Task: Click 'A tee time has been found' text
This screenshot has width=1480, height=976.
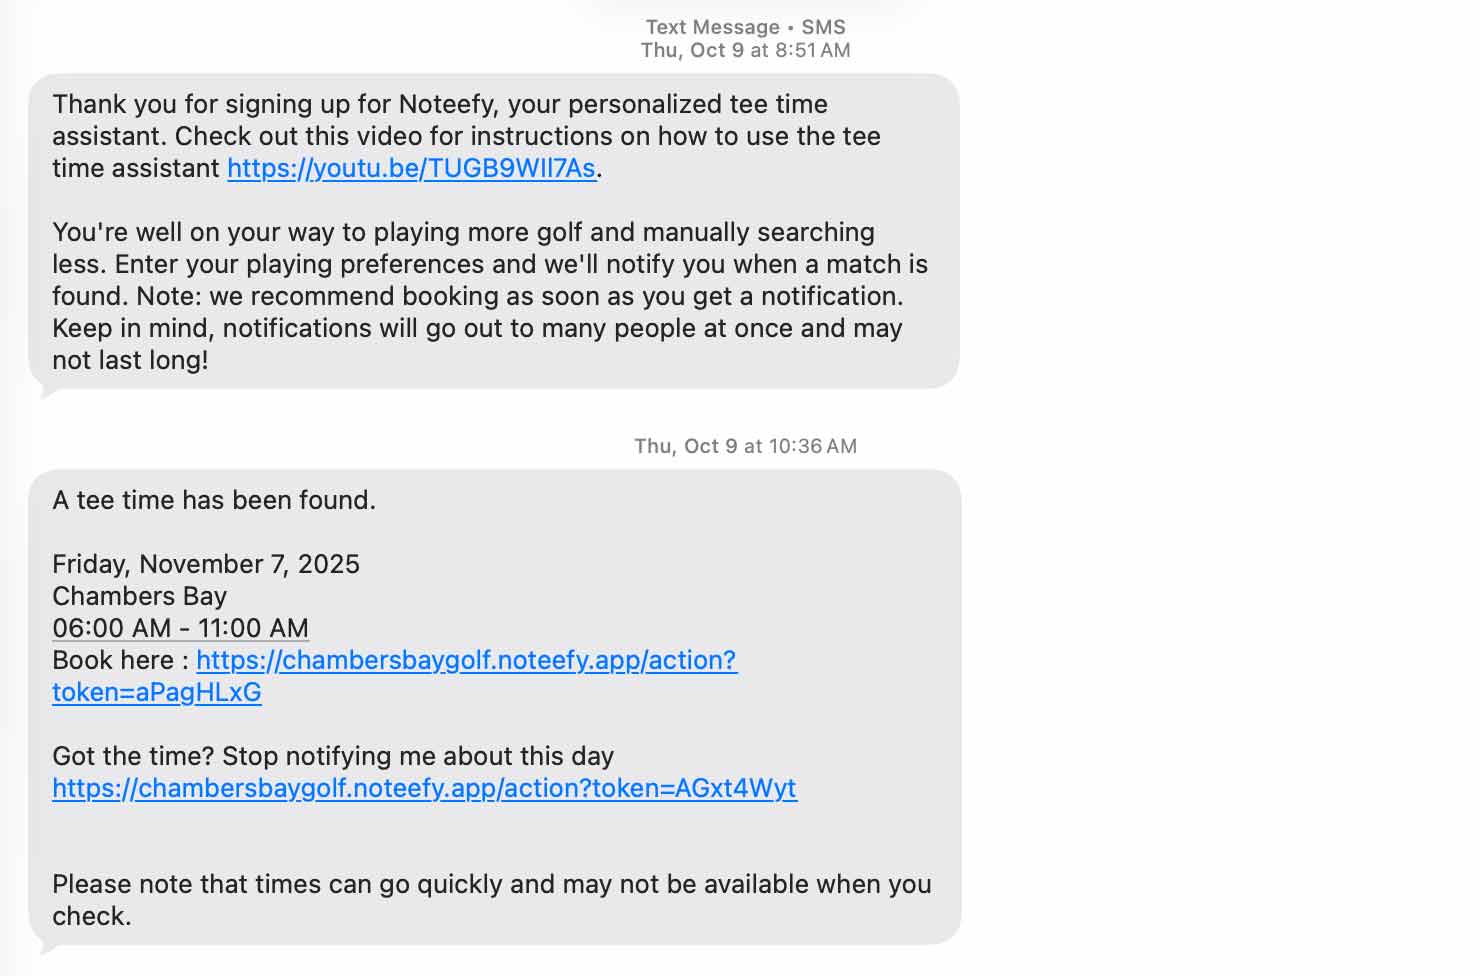Action: click(214, 500)
